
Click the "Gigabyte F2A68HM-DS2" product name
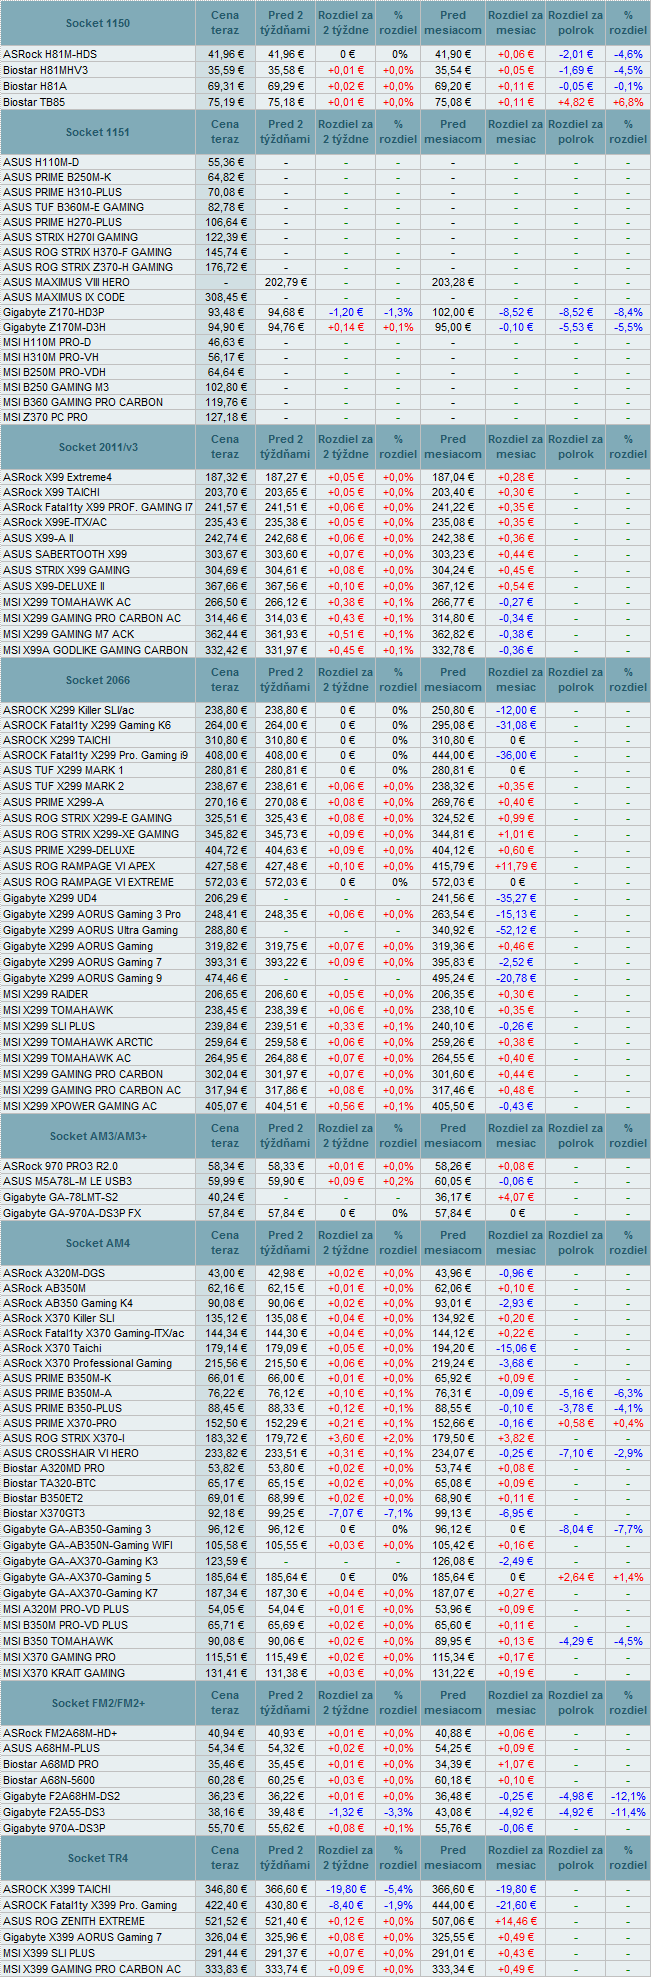[61, 1796]
